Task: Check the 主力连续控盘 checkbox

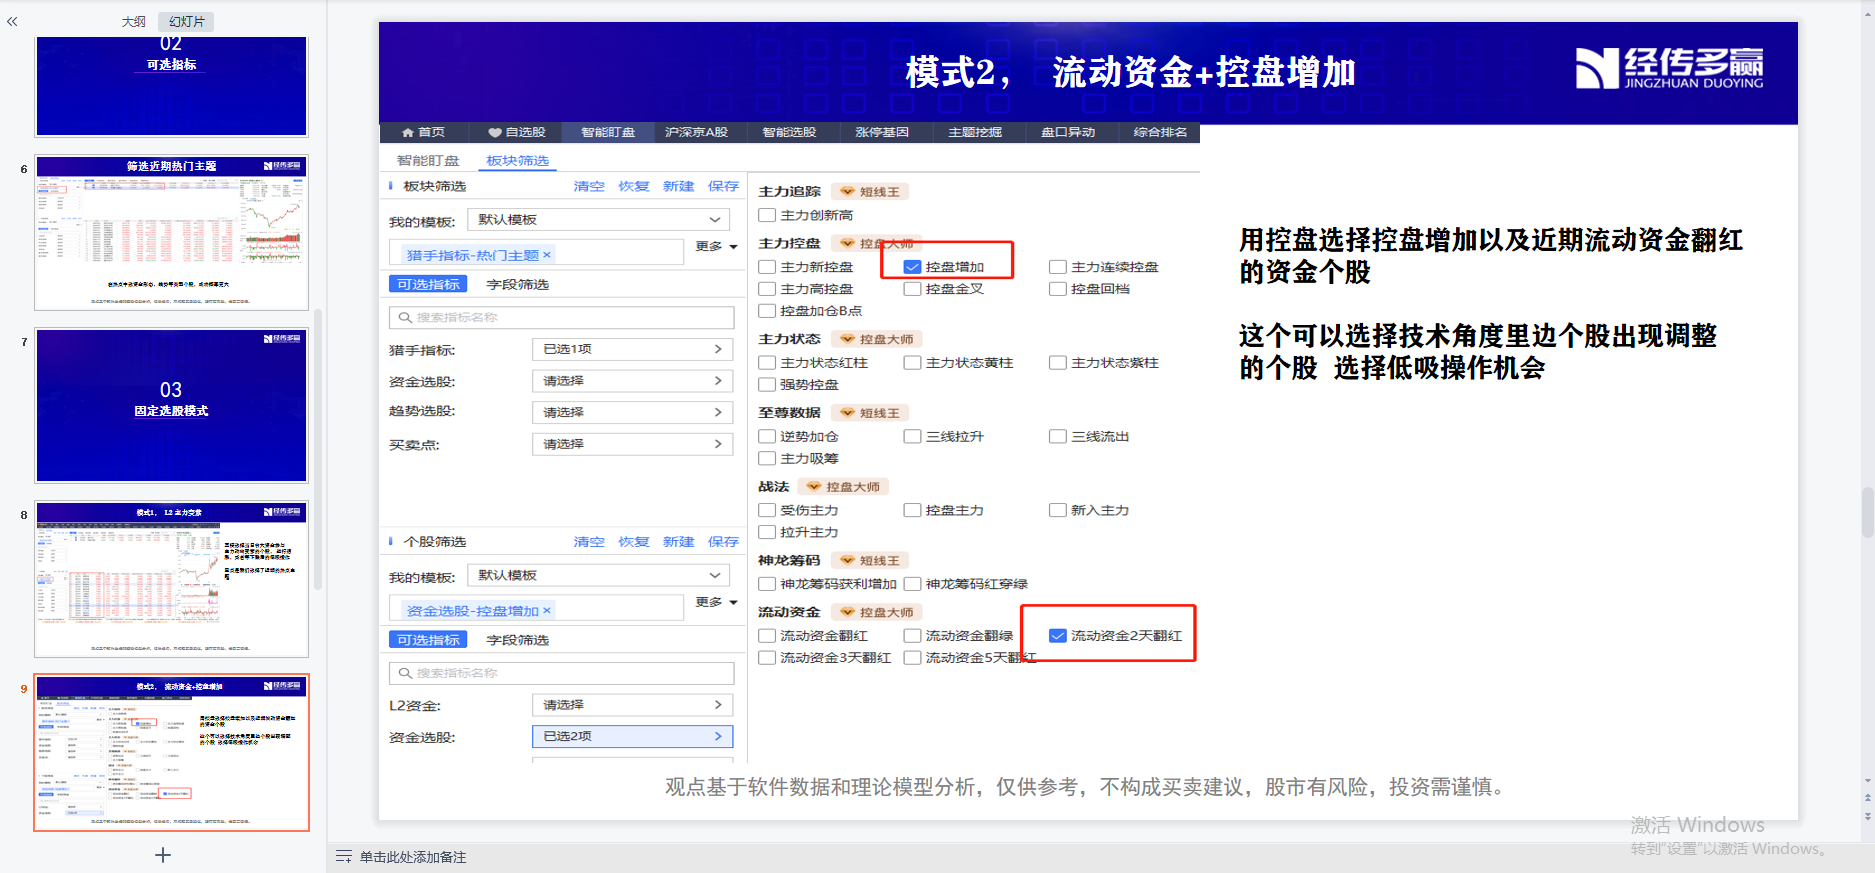Action: [1058, 267]
